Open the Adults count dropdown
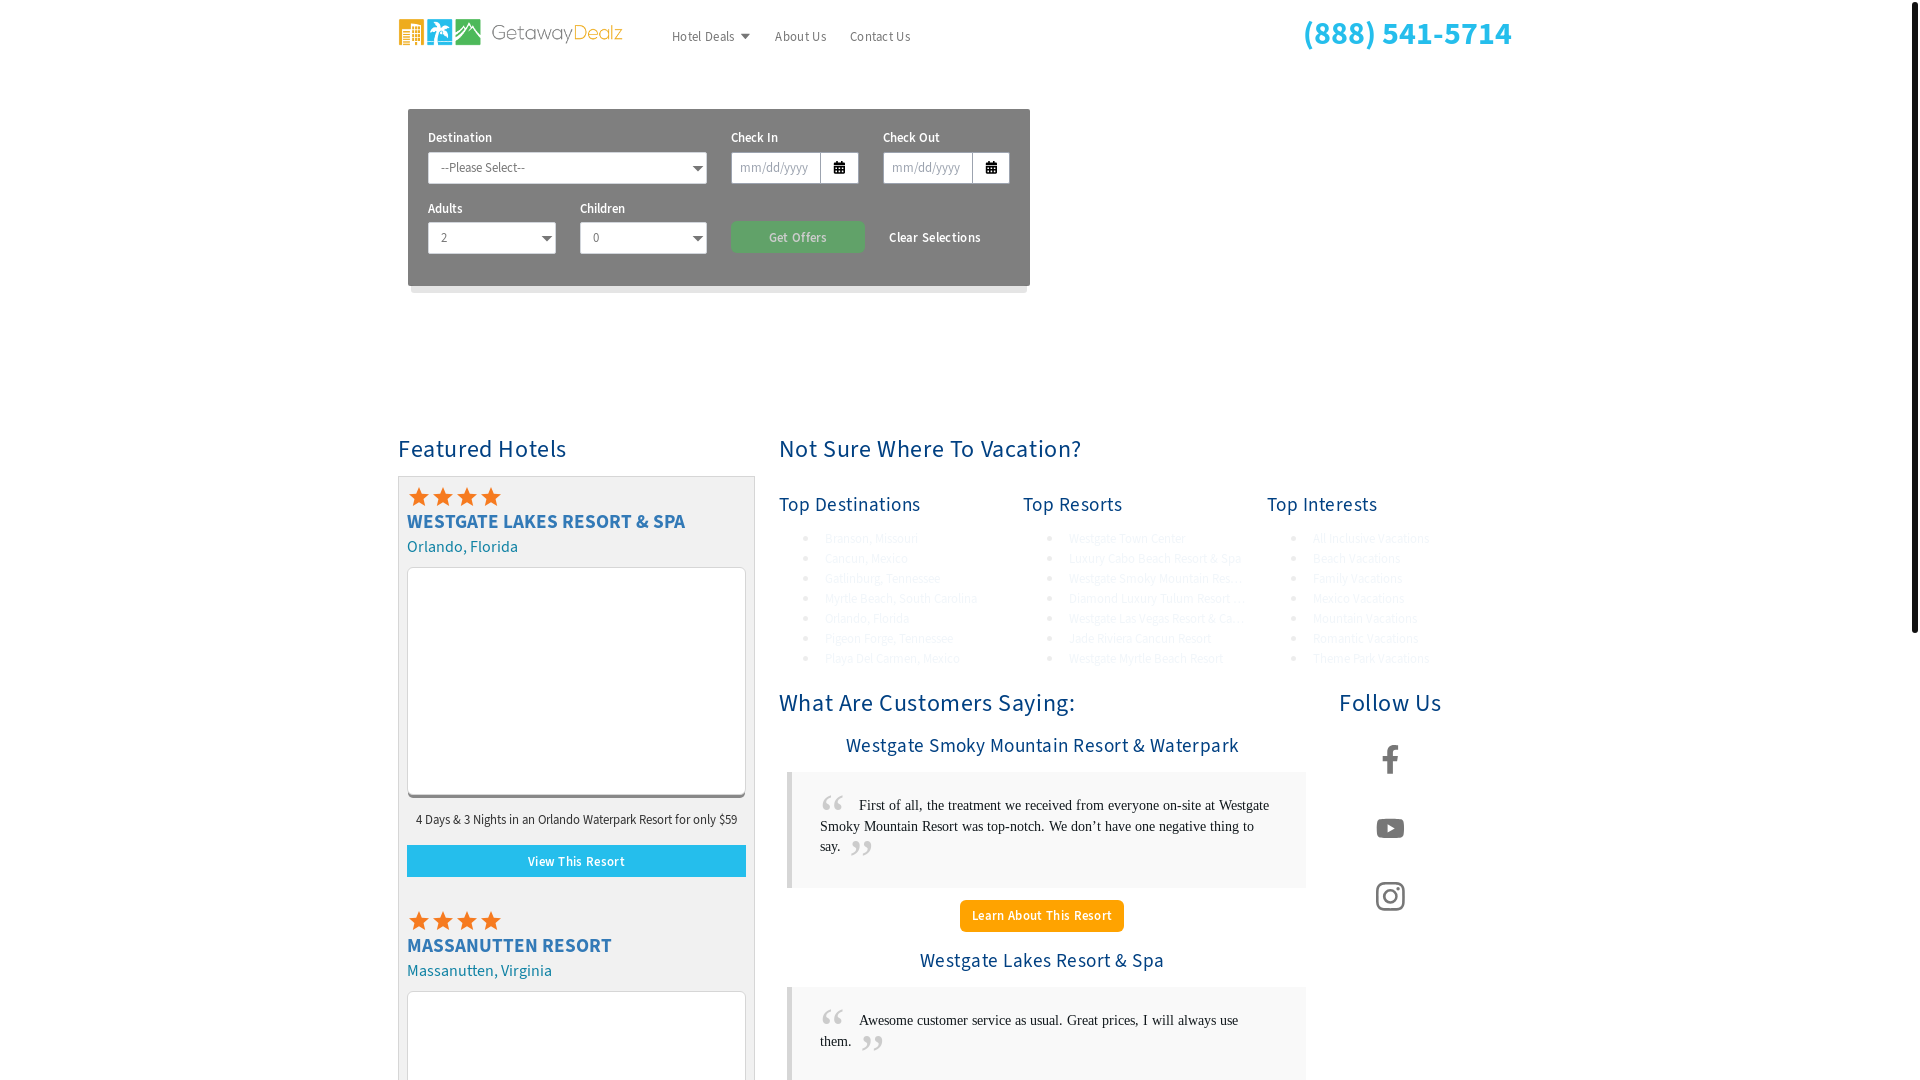Image resolution: width=1920 pixels, height=1080 pixels. (492, 238)
